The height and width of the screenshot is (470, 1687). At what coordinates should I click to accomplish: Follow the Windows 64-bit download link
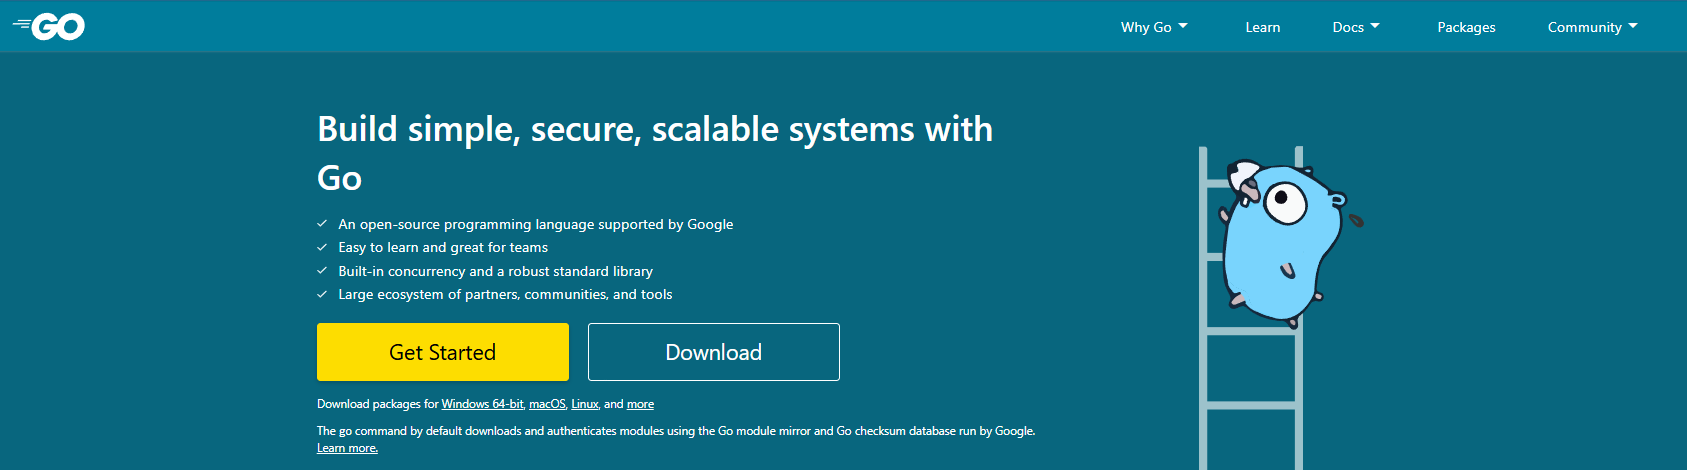point(482,404)
